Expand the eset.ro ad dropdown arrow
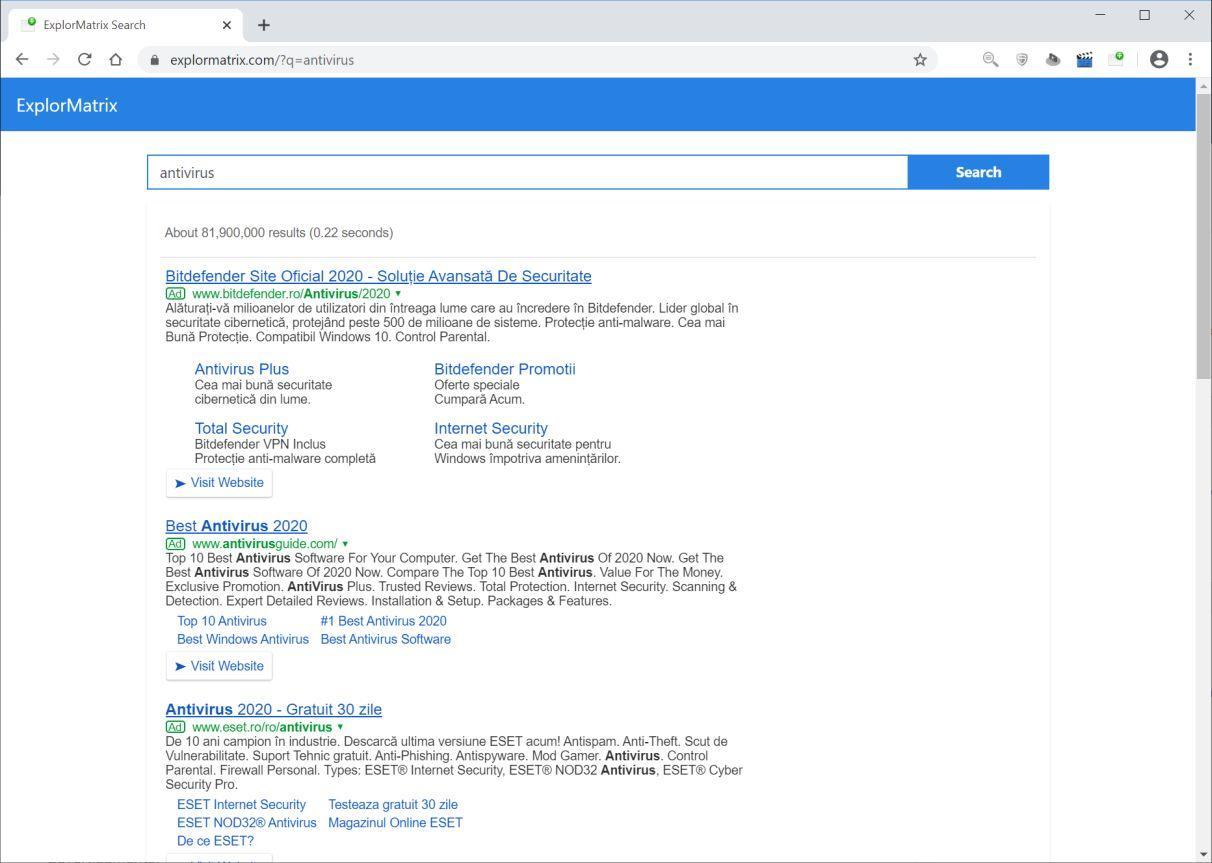1212x863 pixels. [x=340, y=727]
